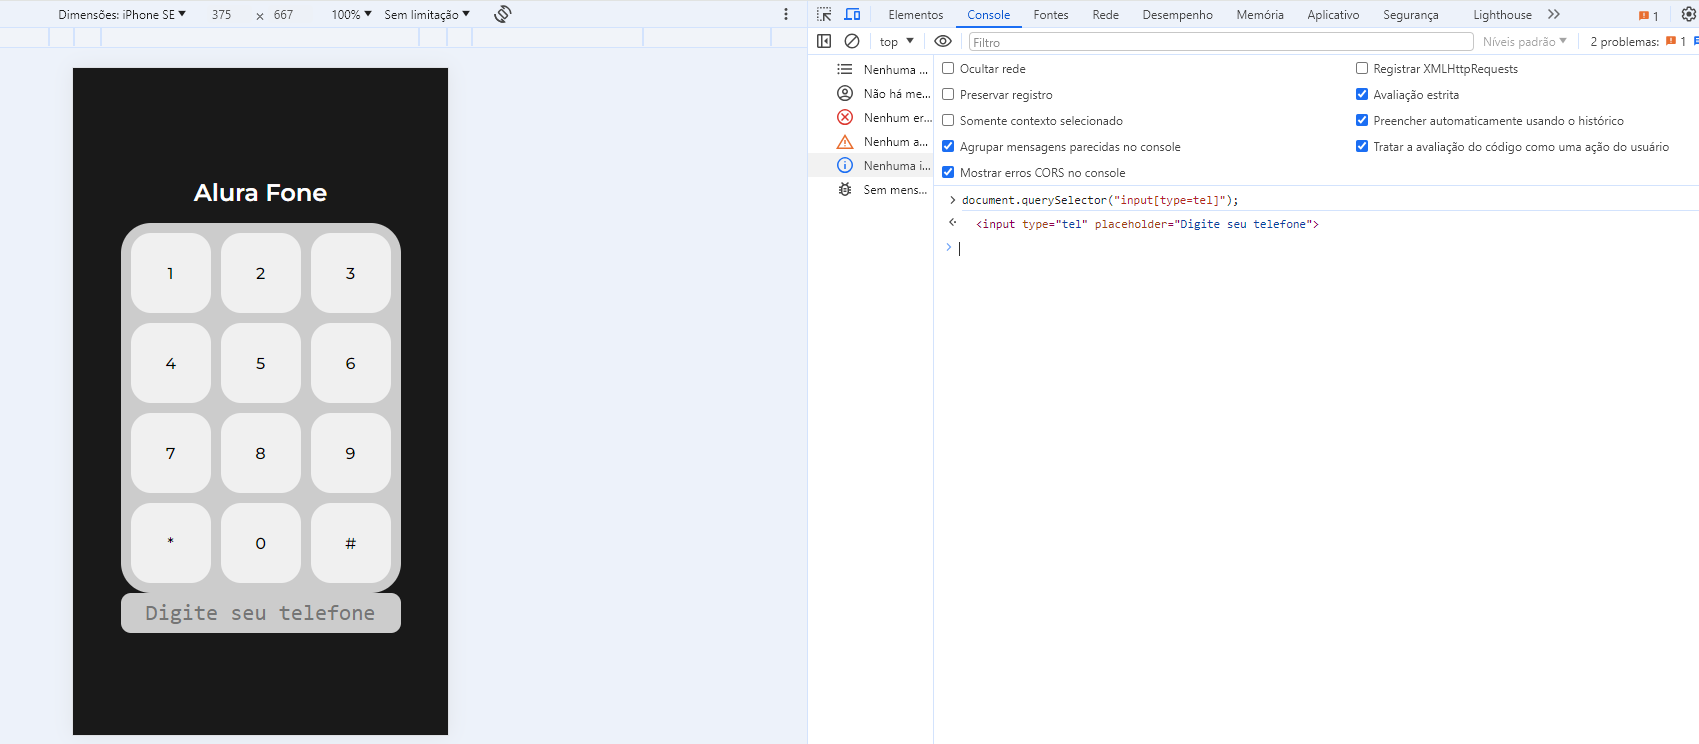Switch to the Lighthouse tab
The width and height of the screenshot is (1699, 744).
click(1502, 14)
